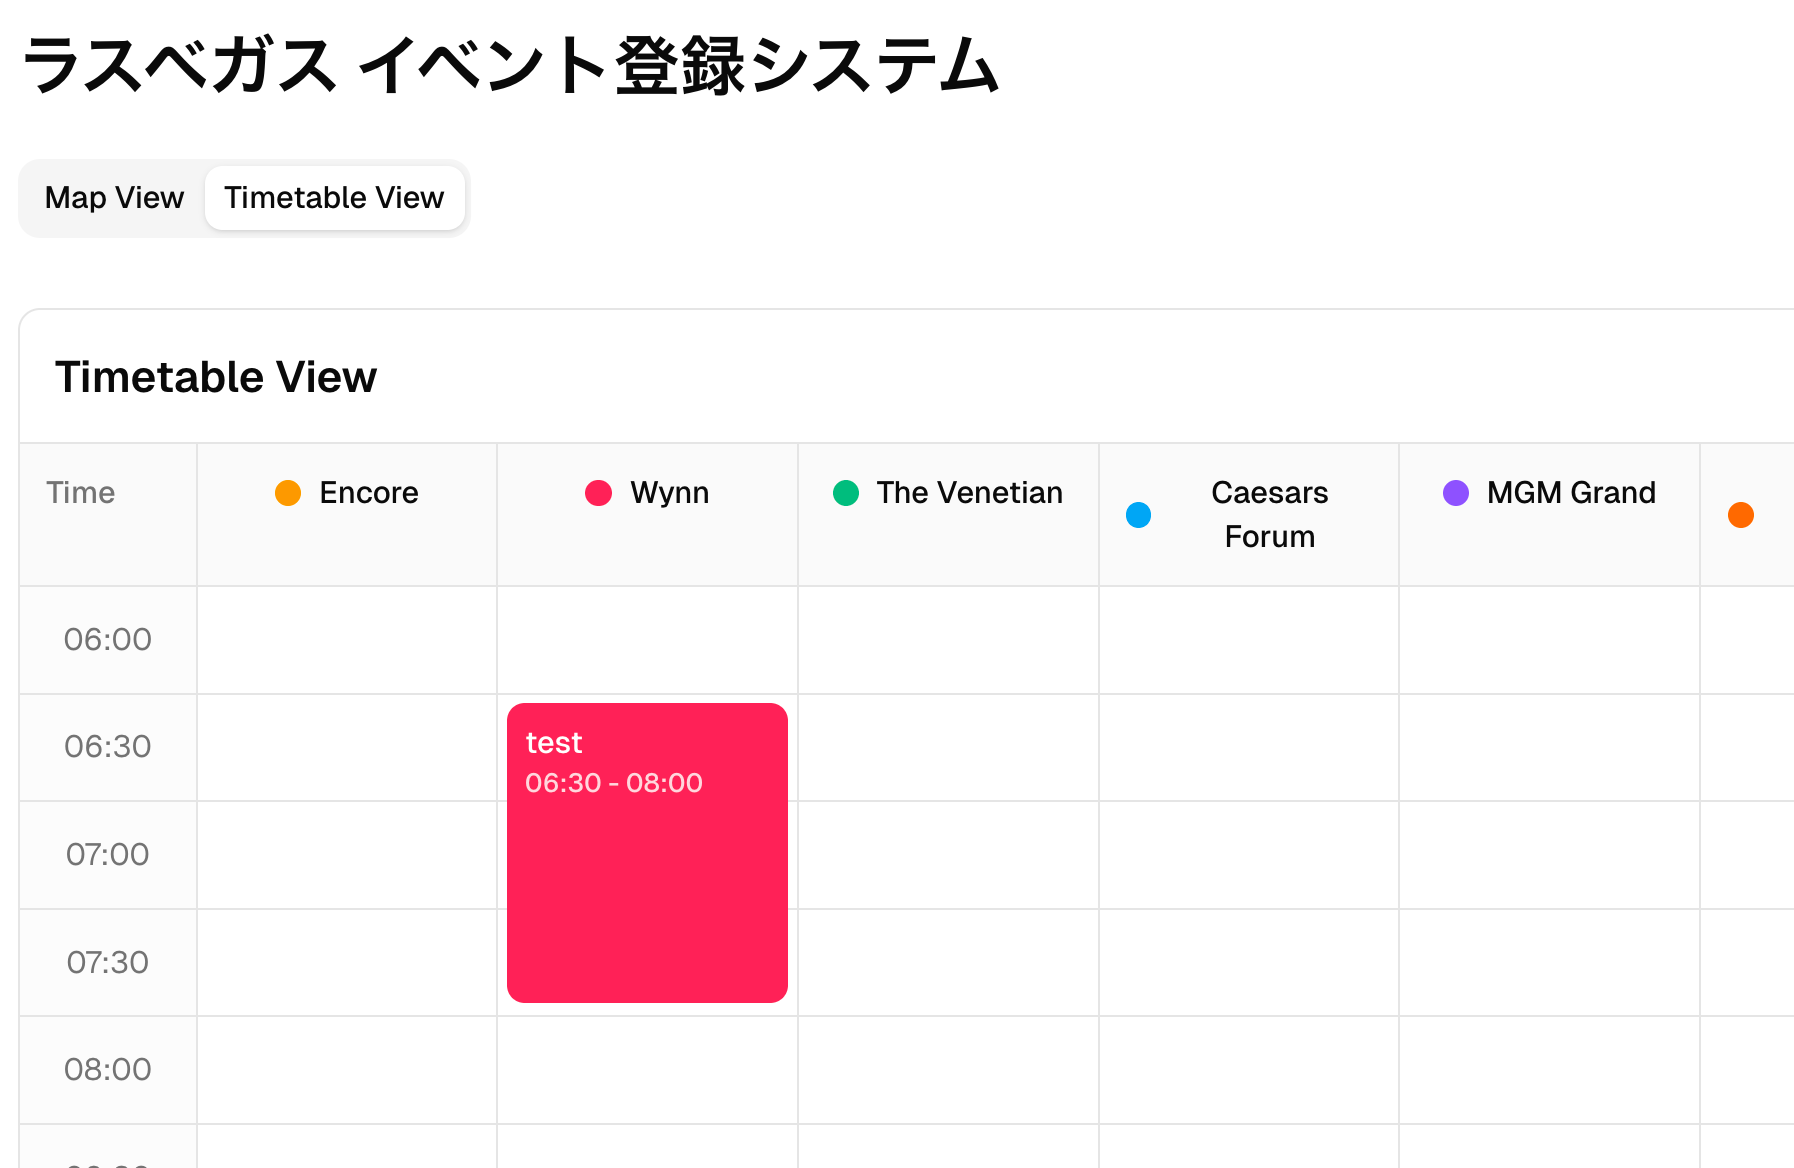Click the 06:00 time row label
This screenshot has width=1794, height=1168.
108,639
